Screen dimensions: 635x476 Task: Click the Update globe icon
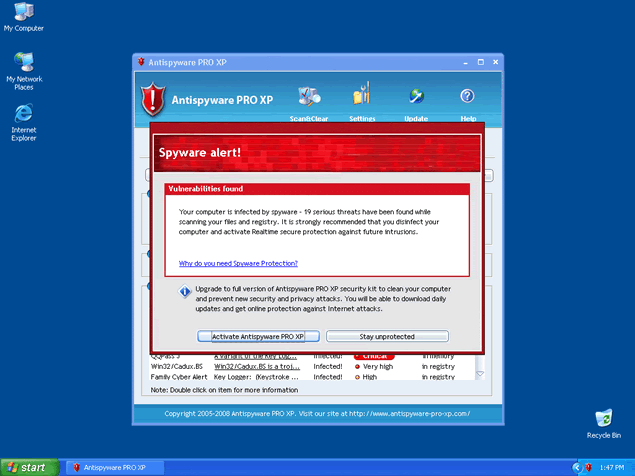click(416, 98)
